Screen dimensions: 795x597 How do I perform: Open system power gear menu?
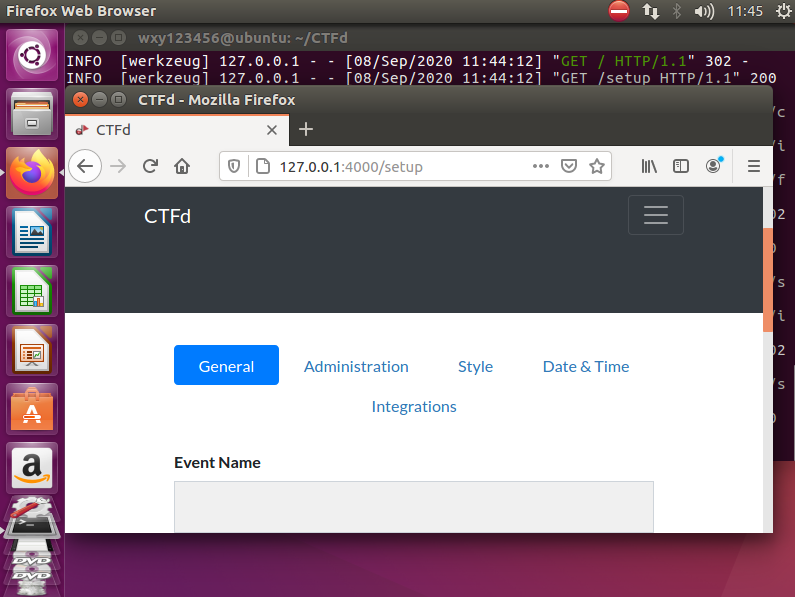click(x=784, y=11)
